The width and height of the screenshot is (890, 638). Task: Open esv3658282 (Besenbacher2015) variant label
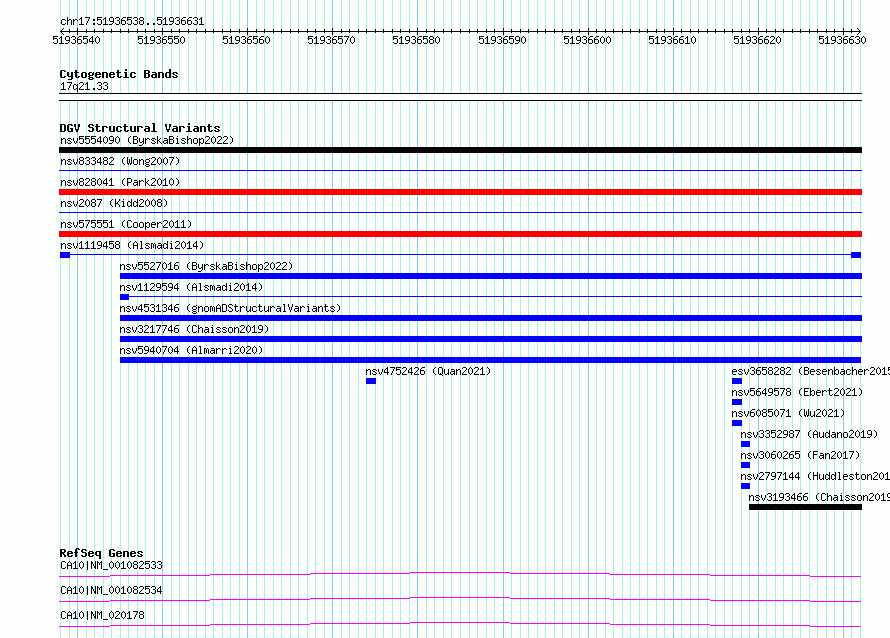(811, 371)
